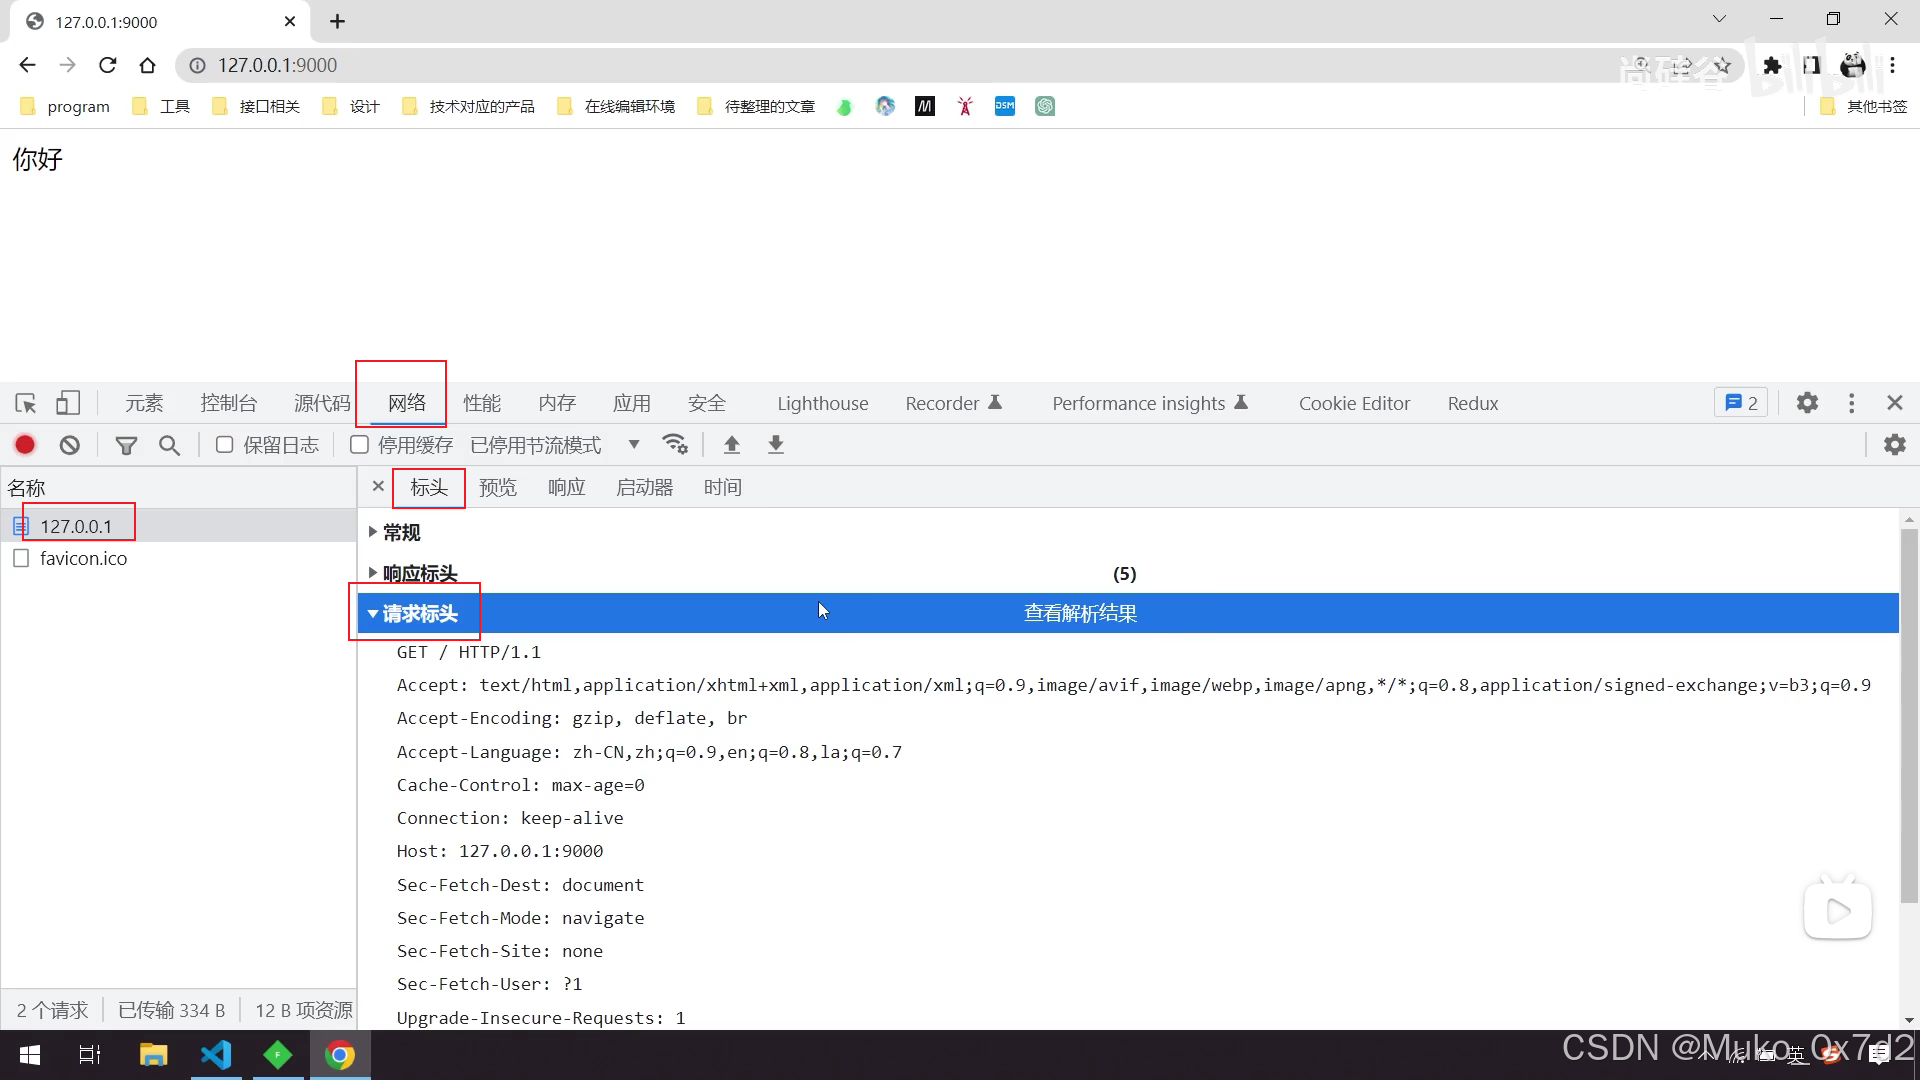1920x1080 pixels.
Task: Select the 127.0.0.1 network request item
Action: point(75,525)
